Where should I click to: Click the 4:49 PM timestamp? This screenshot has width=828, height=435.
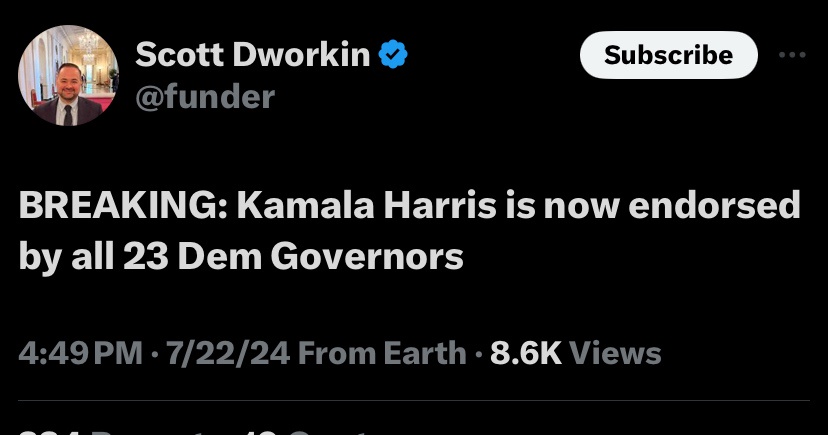[81, 353]
